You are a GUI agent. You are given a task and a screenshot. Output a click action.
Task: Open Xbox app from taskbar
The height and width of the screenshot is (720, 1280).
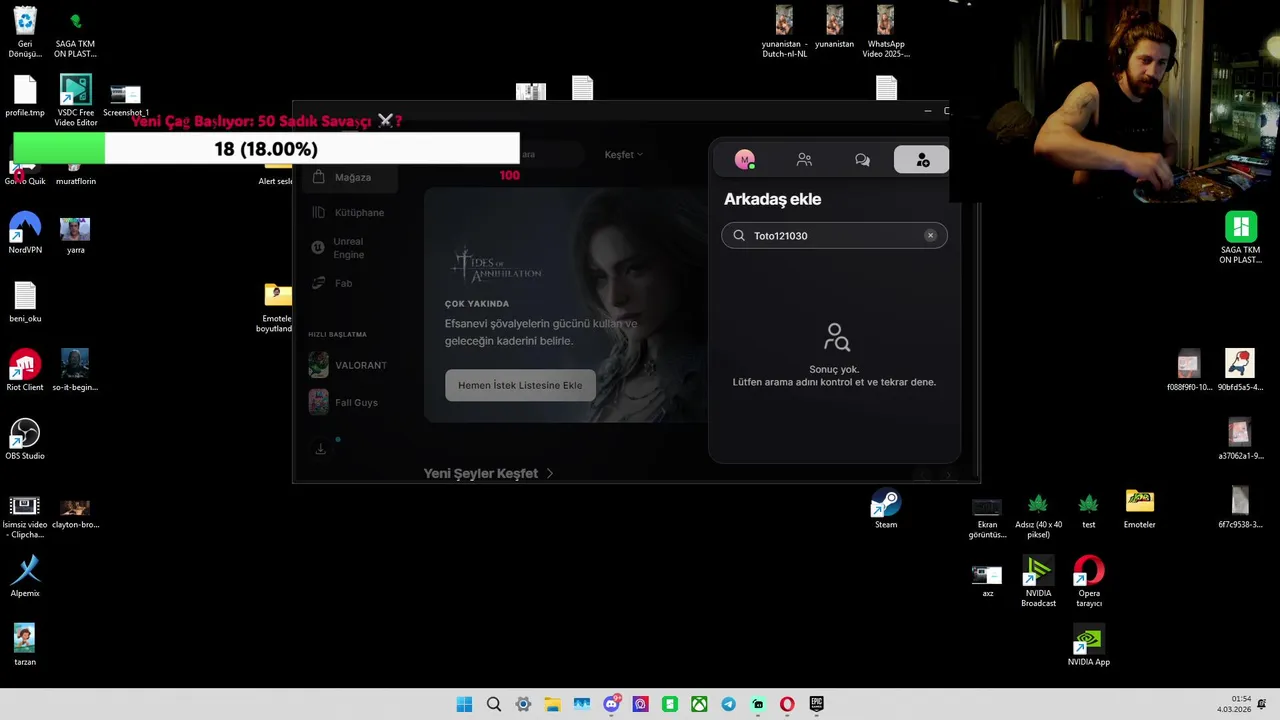[699, 704]
